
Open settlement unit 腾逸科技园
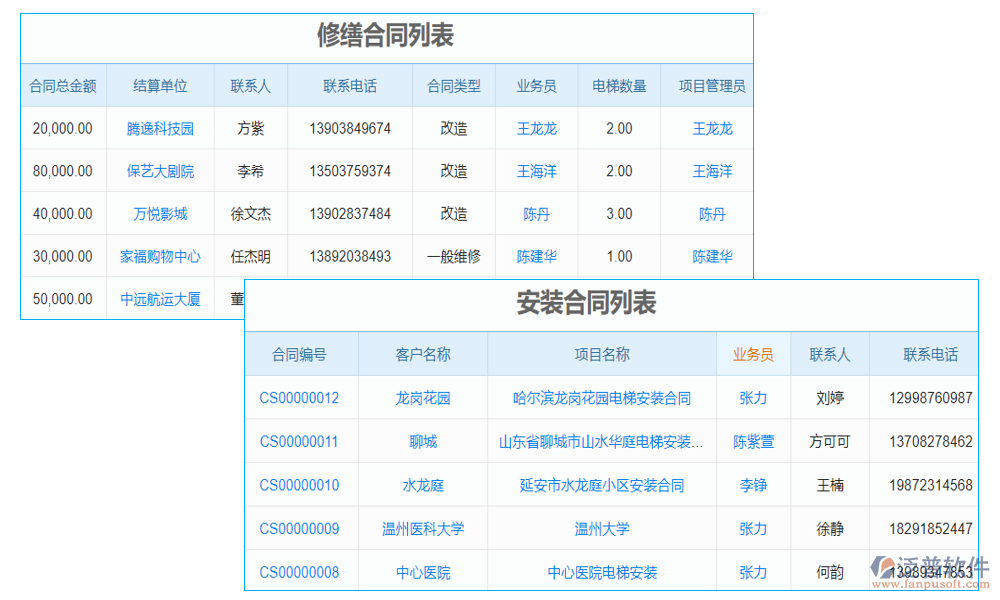[x=160, y=128]
